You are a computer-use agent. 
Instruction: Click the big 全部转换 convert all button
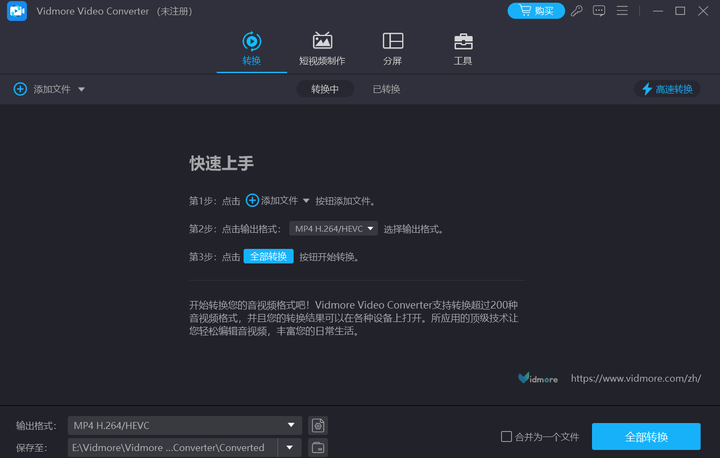point(646,436)
